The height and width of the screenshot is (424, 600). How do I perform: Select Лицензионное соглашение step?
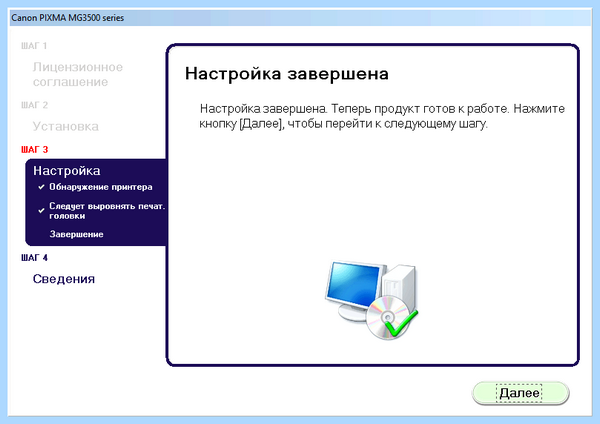click(x=78, y=74)
